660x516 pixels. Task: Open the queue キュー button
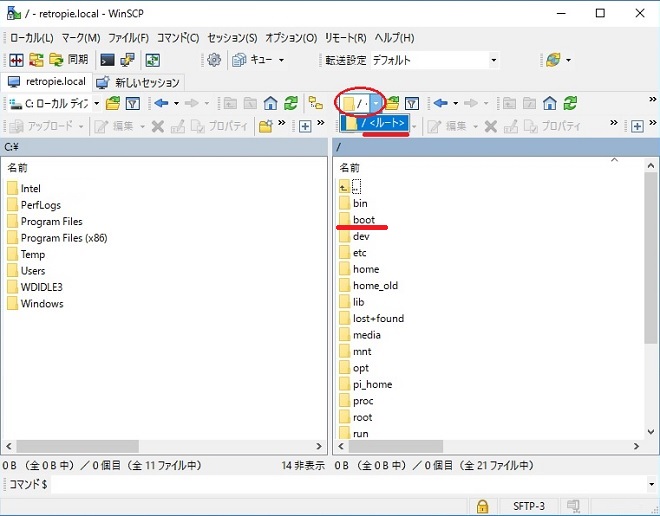[253, 60]
